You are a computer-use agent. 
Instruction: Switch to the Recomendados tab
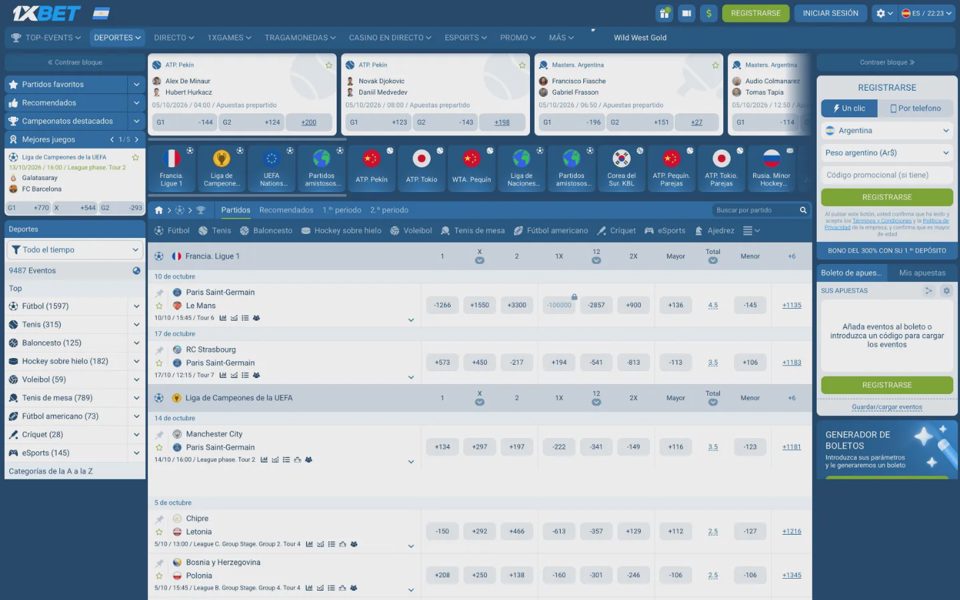click(286, 210)
